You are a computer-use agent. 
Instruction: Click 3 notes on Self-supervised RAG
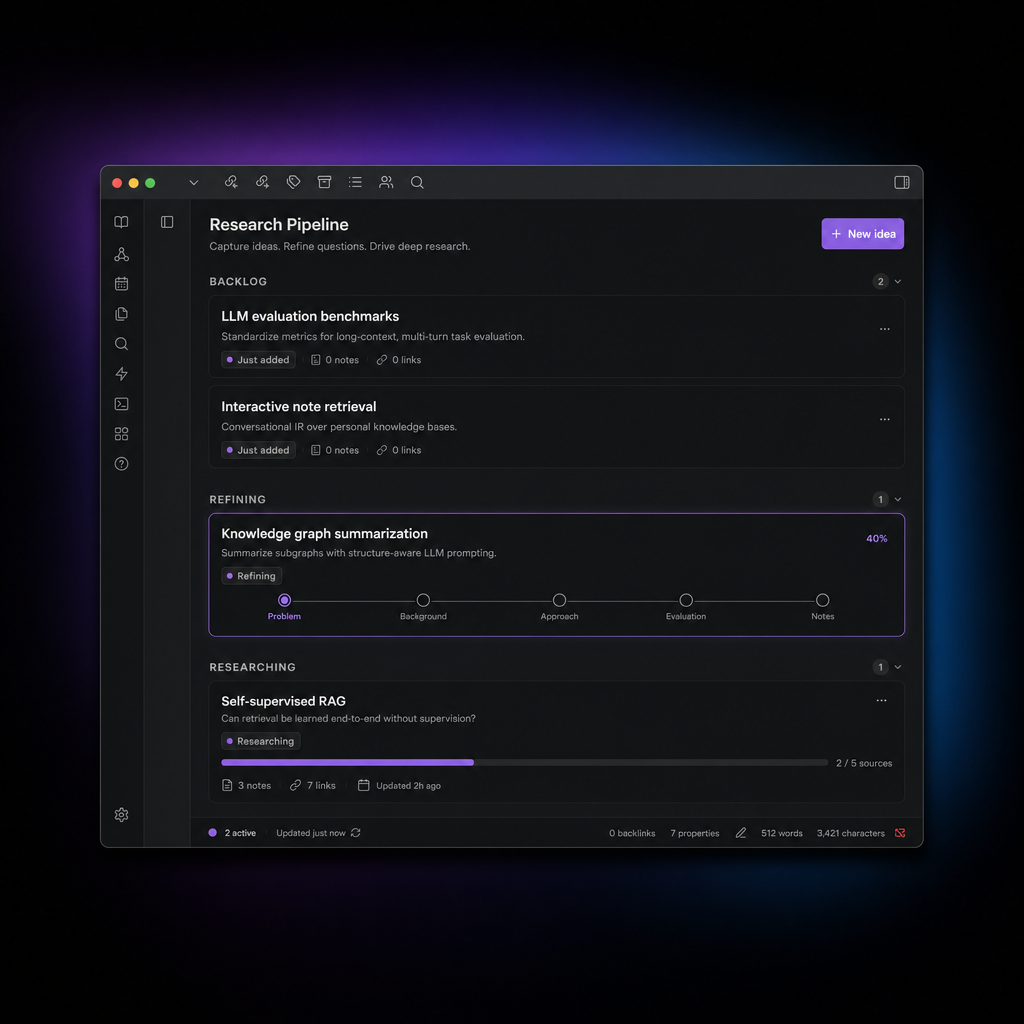pyautogui.click(x=246, y=786)
